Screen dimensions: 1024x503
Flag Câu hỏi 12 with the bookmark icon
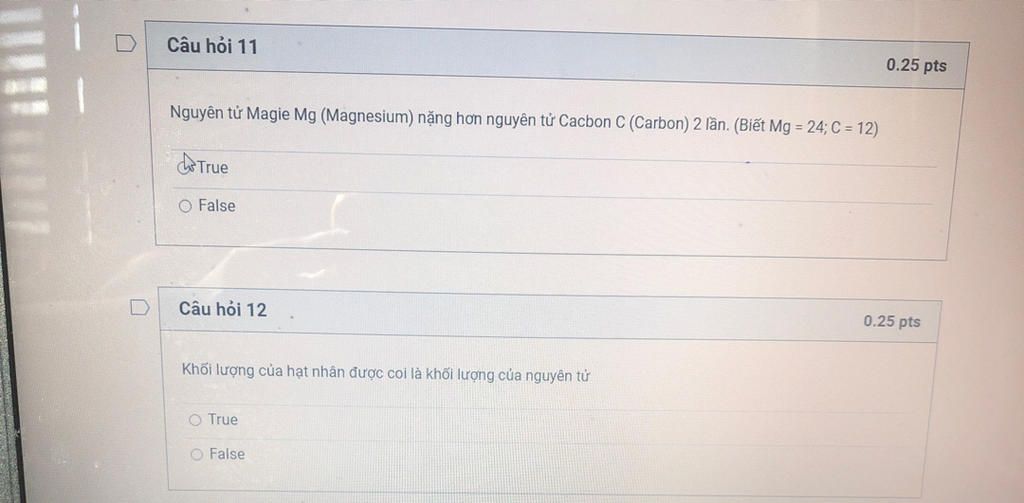140,307
